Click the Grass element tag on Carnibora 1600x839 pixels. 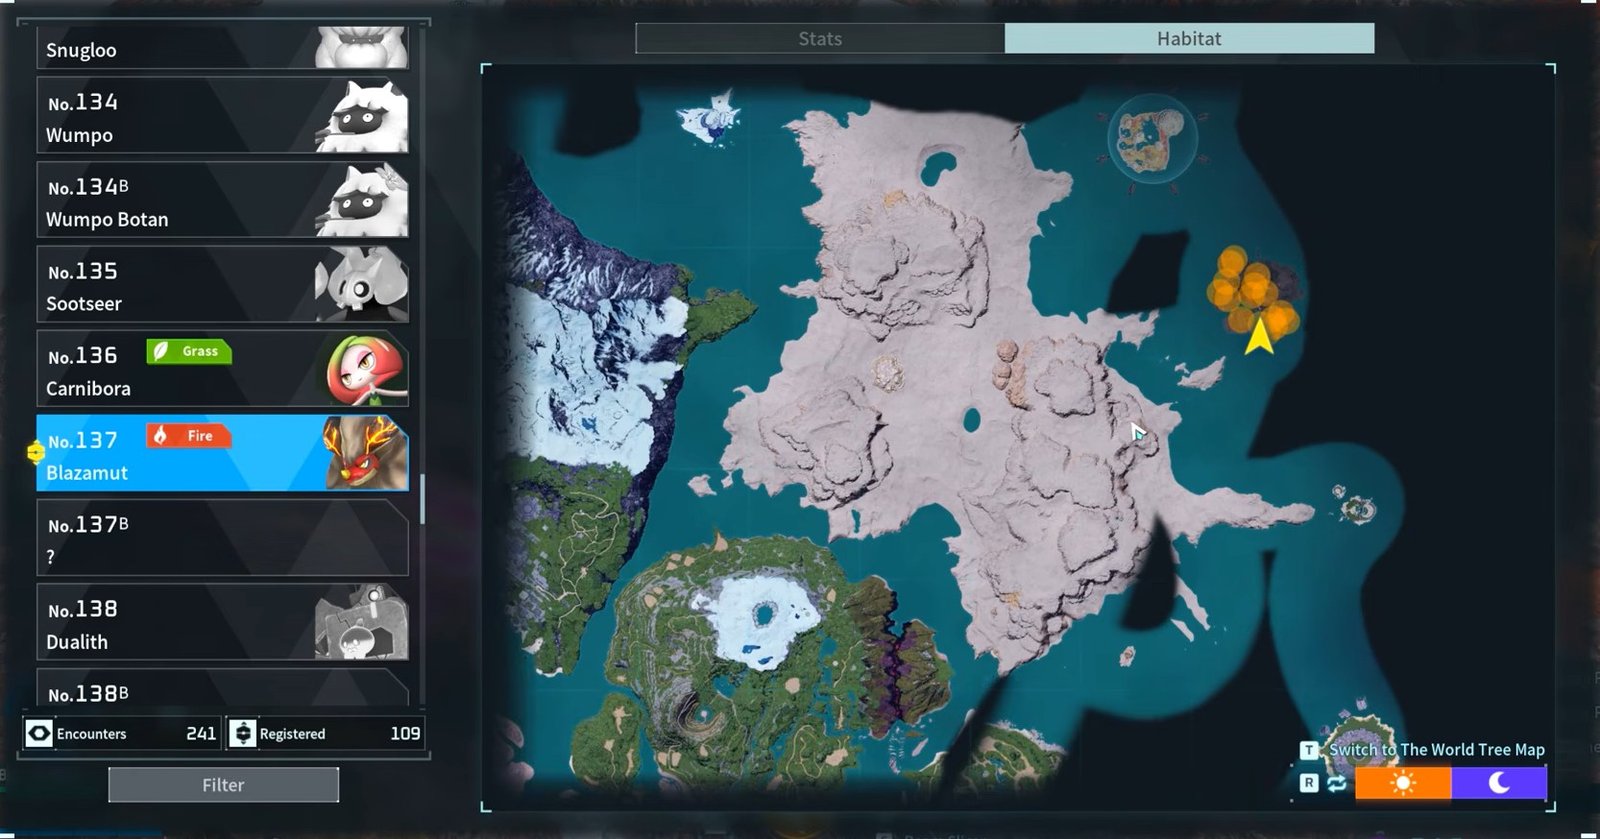click(x=189, y=351)
